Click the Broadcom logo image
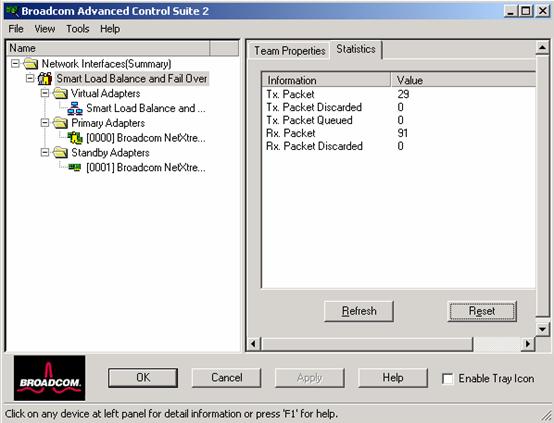Image resolution: width=554 pixels, height=423 pixels. [x=49, y=378]
